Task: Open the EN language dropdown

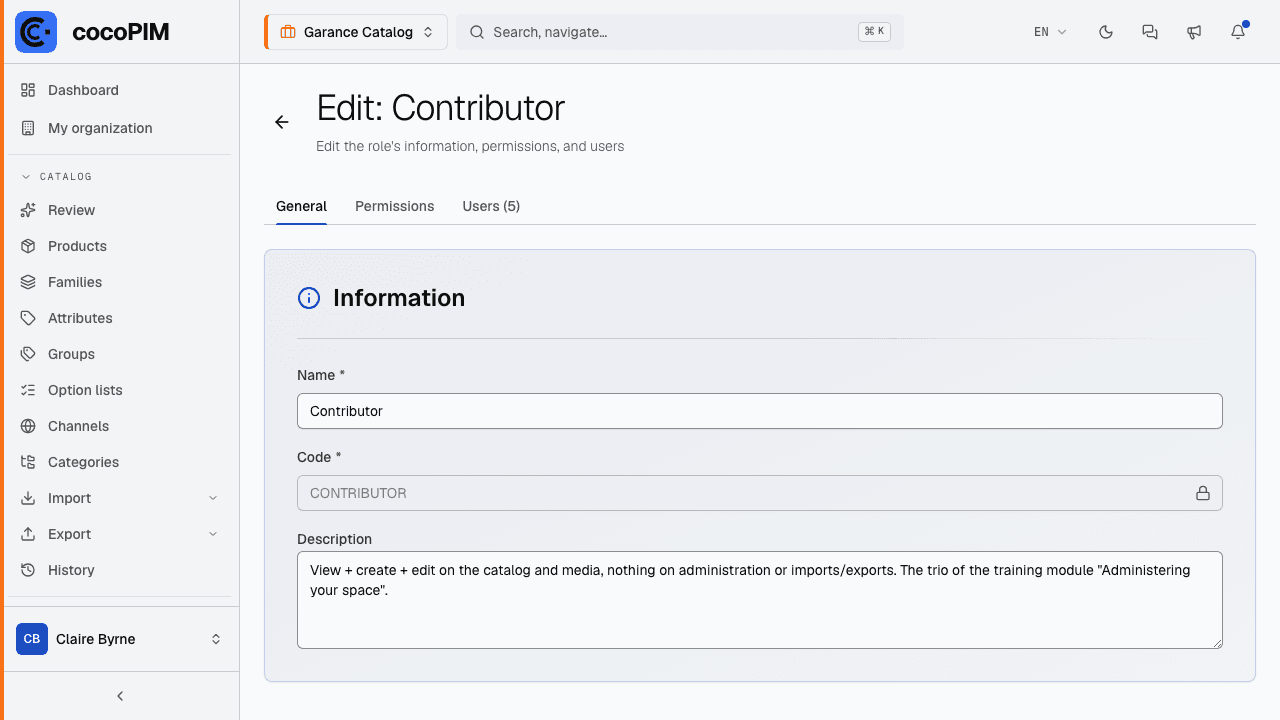Action: coord(1050,32)
